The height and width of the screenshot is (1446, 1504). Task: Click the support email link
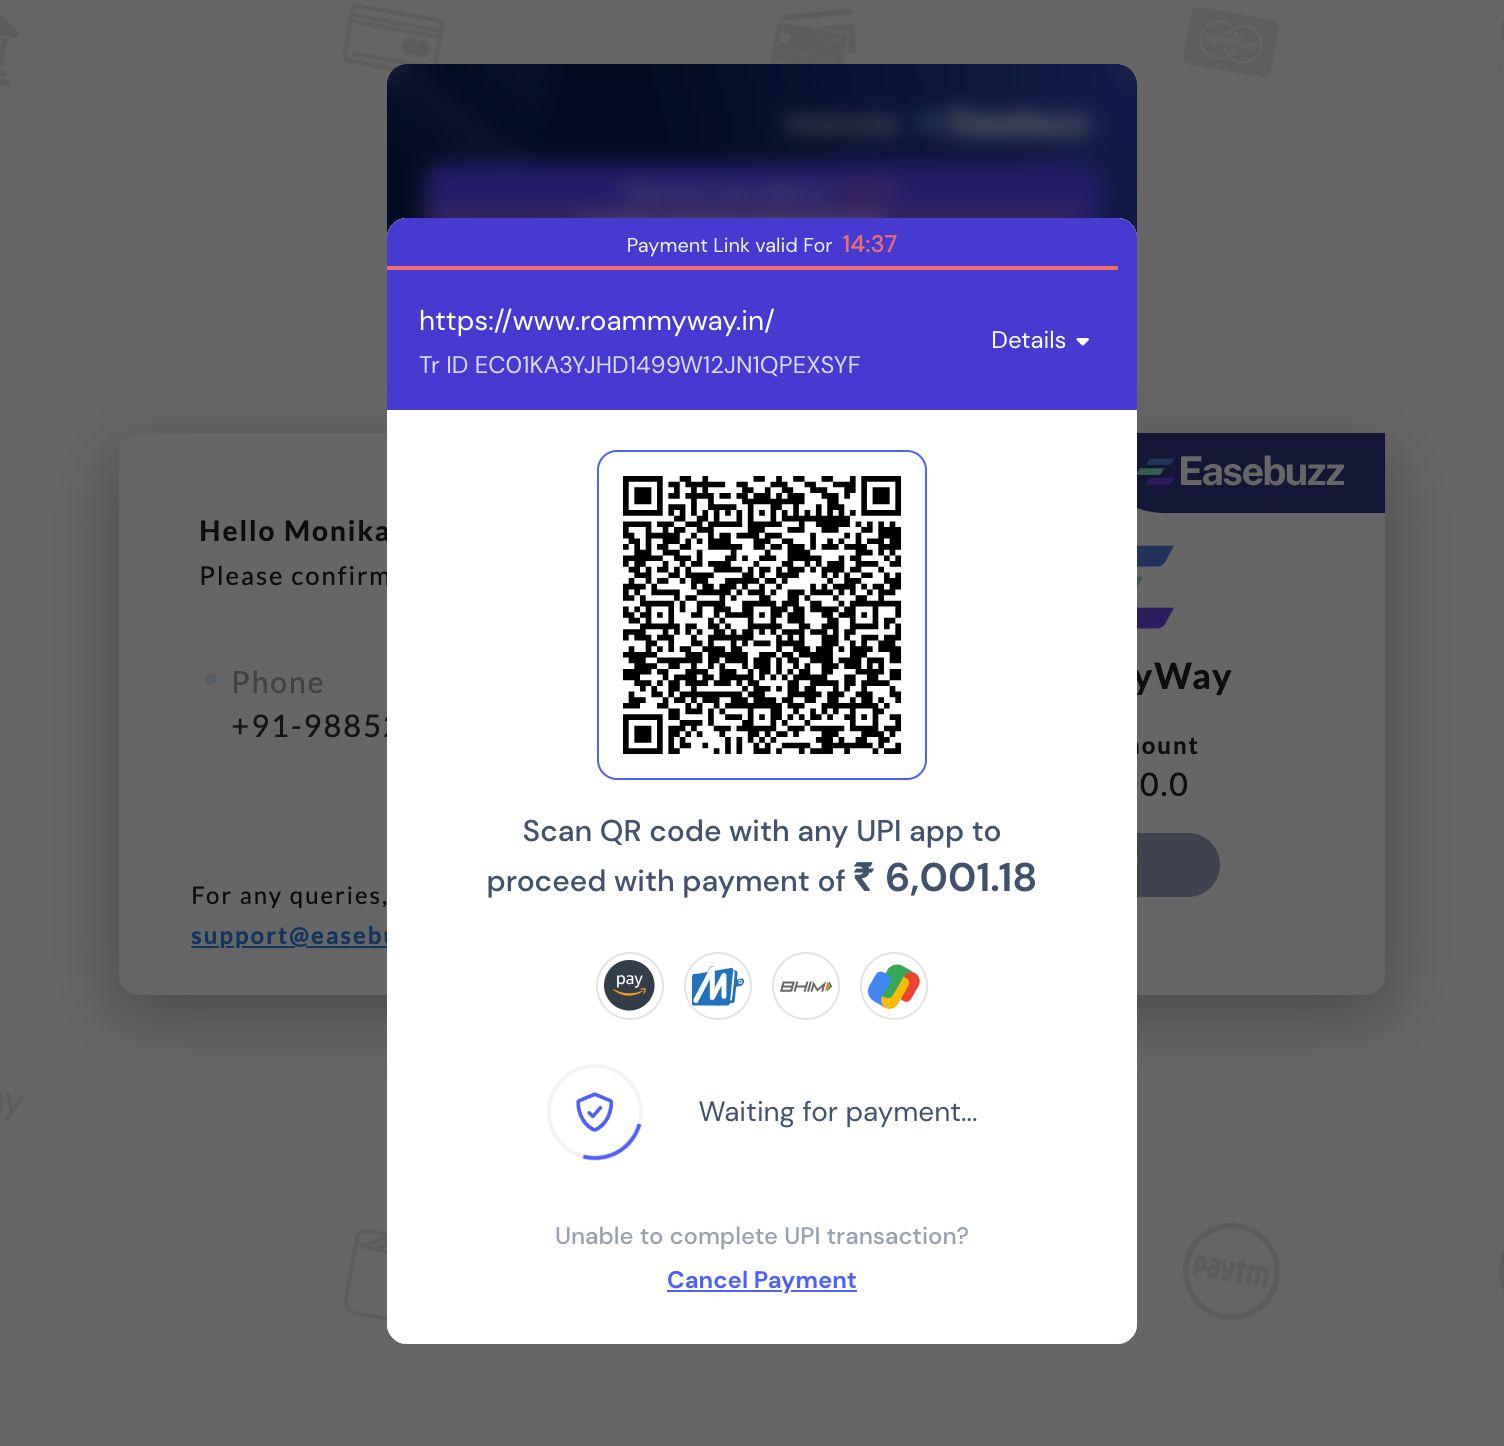pyautogui.click(x=289, y=936)
